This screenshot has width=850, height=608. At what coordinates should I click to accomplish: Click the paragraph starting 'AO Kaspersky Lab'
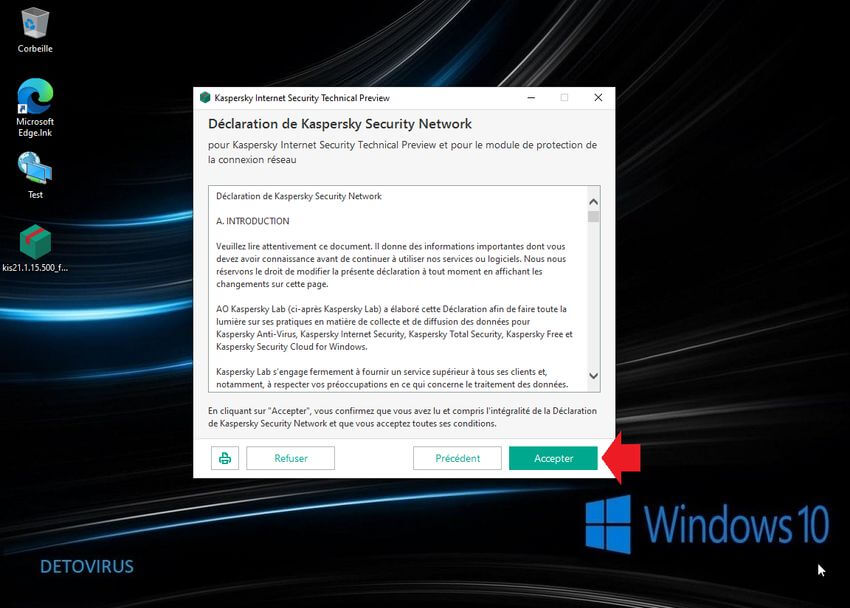[x=394, y=328]
